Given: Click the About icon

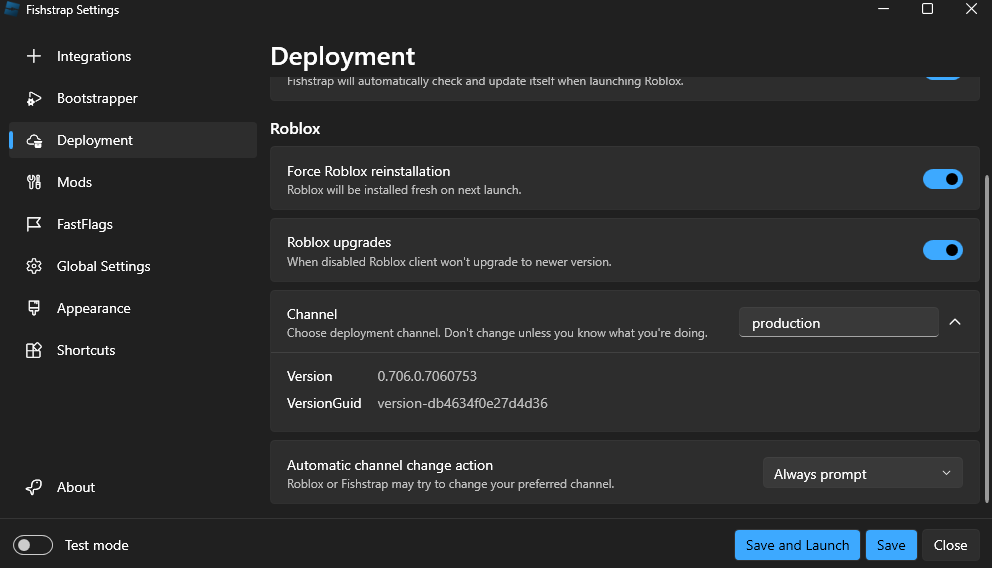Looking at the screenshot, I should [x=34, y=487].
